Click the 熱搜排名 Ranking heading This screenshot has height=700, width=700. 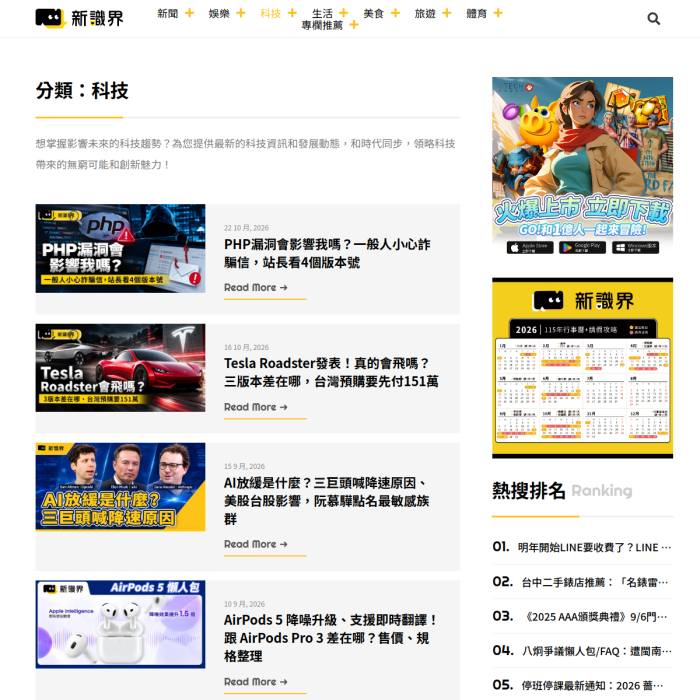[562, 491]
